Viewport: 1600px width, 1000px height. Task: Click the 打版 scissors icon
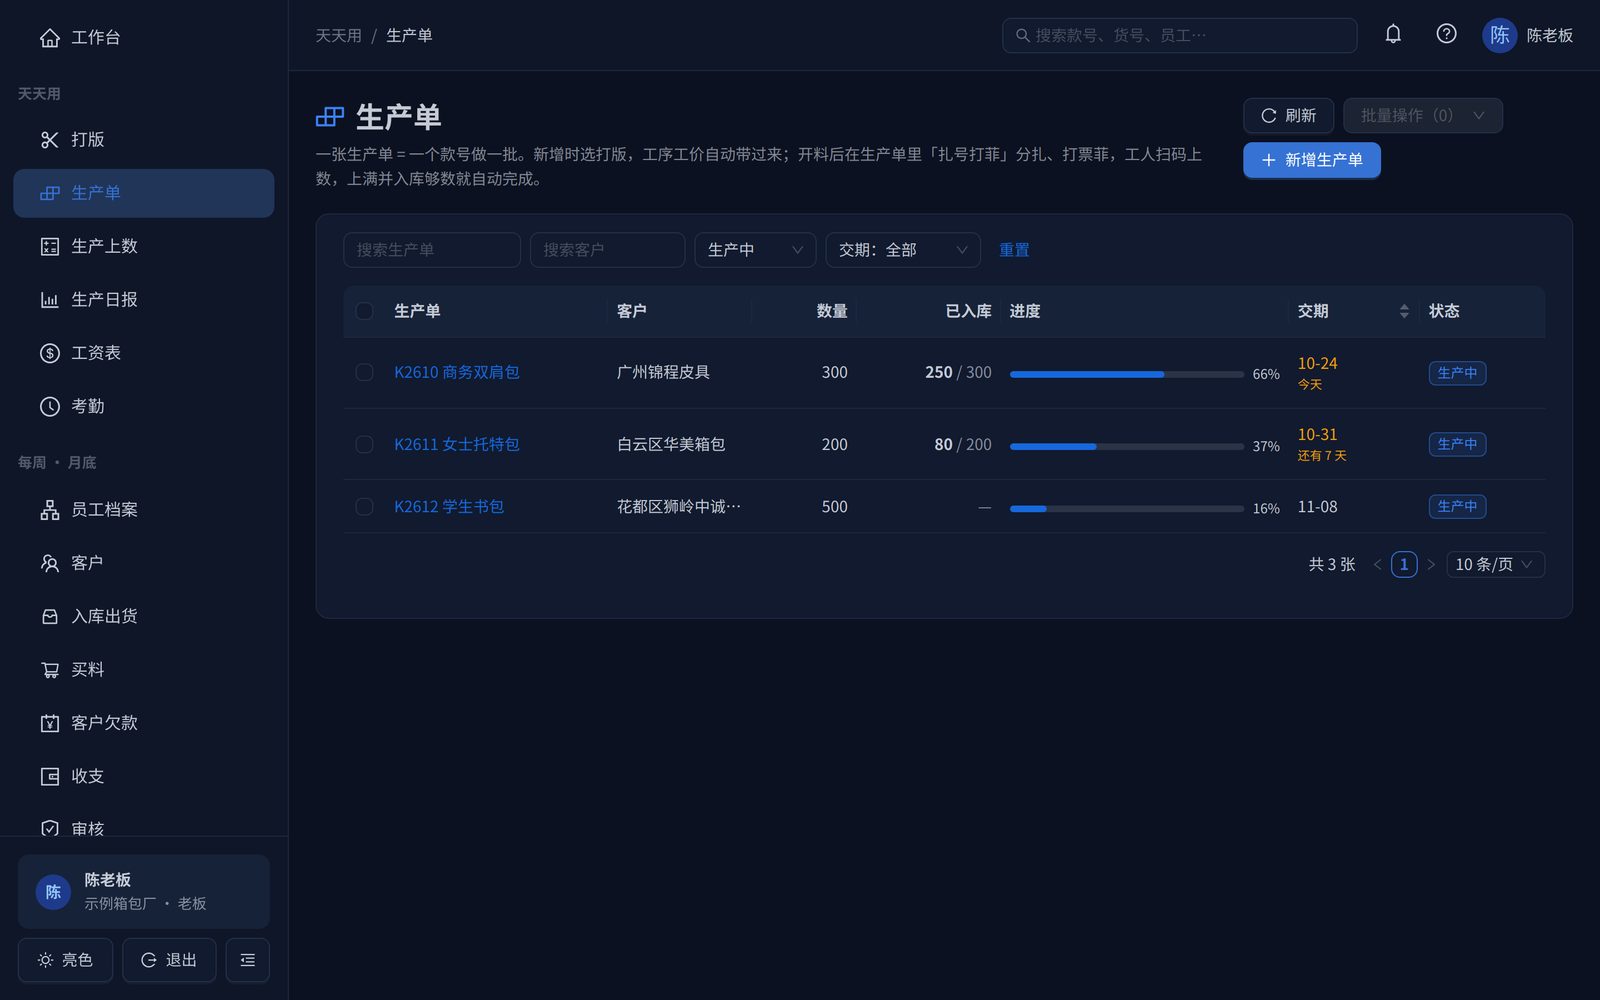point(50,140)
